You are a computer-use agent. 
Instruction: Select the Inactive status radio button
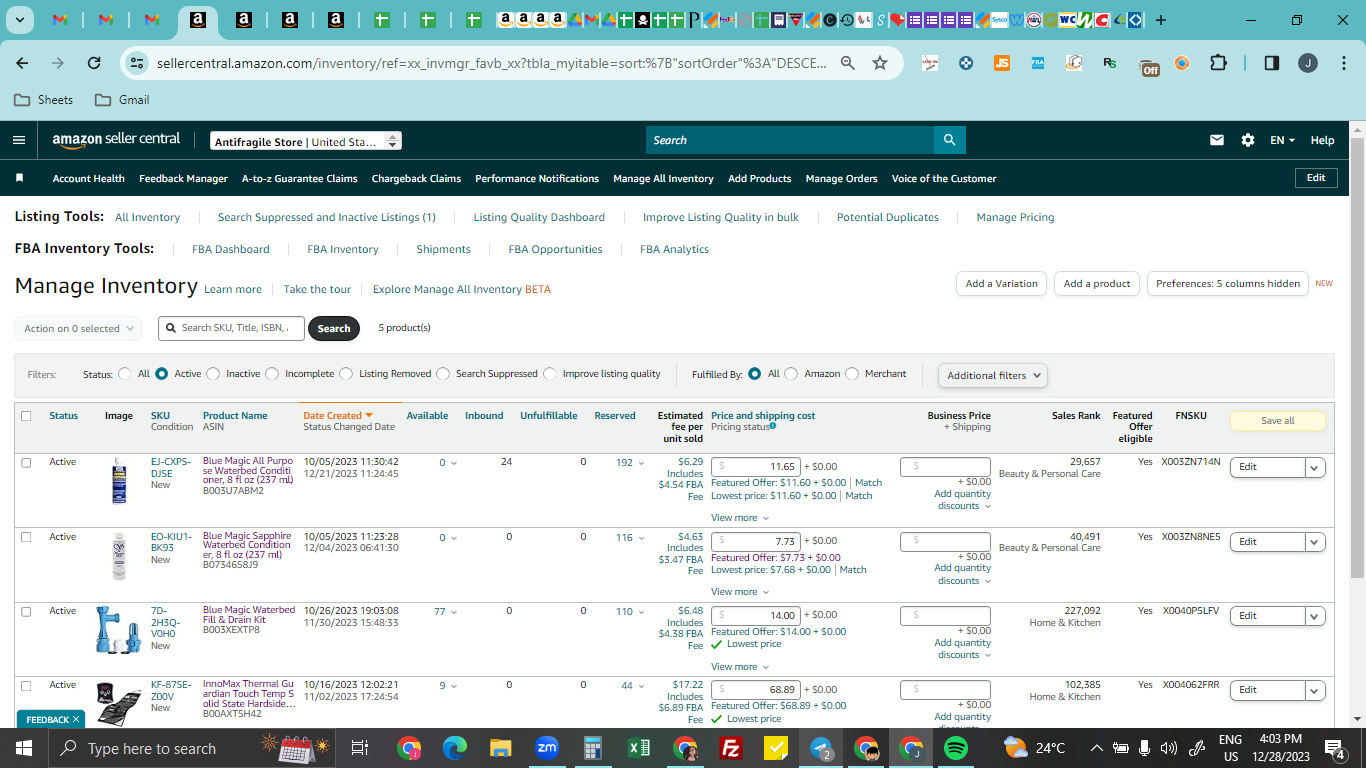point(213,374)
